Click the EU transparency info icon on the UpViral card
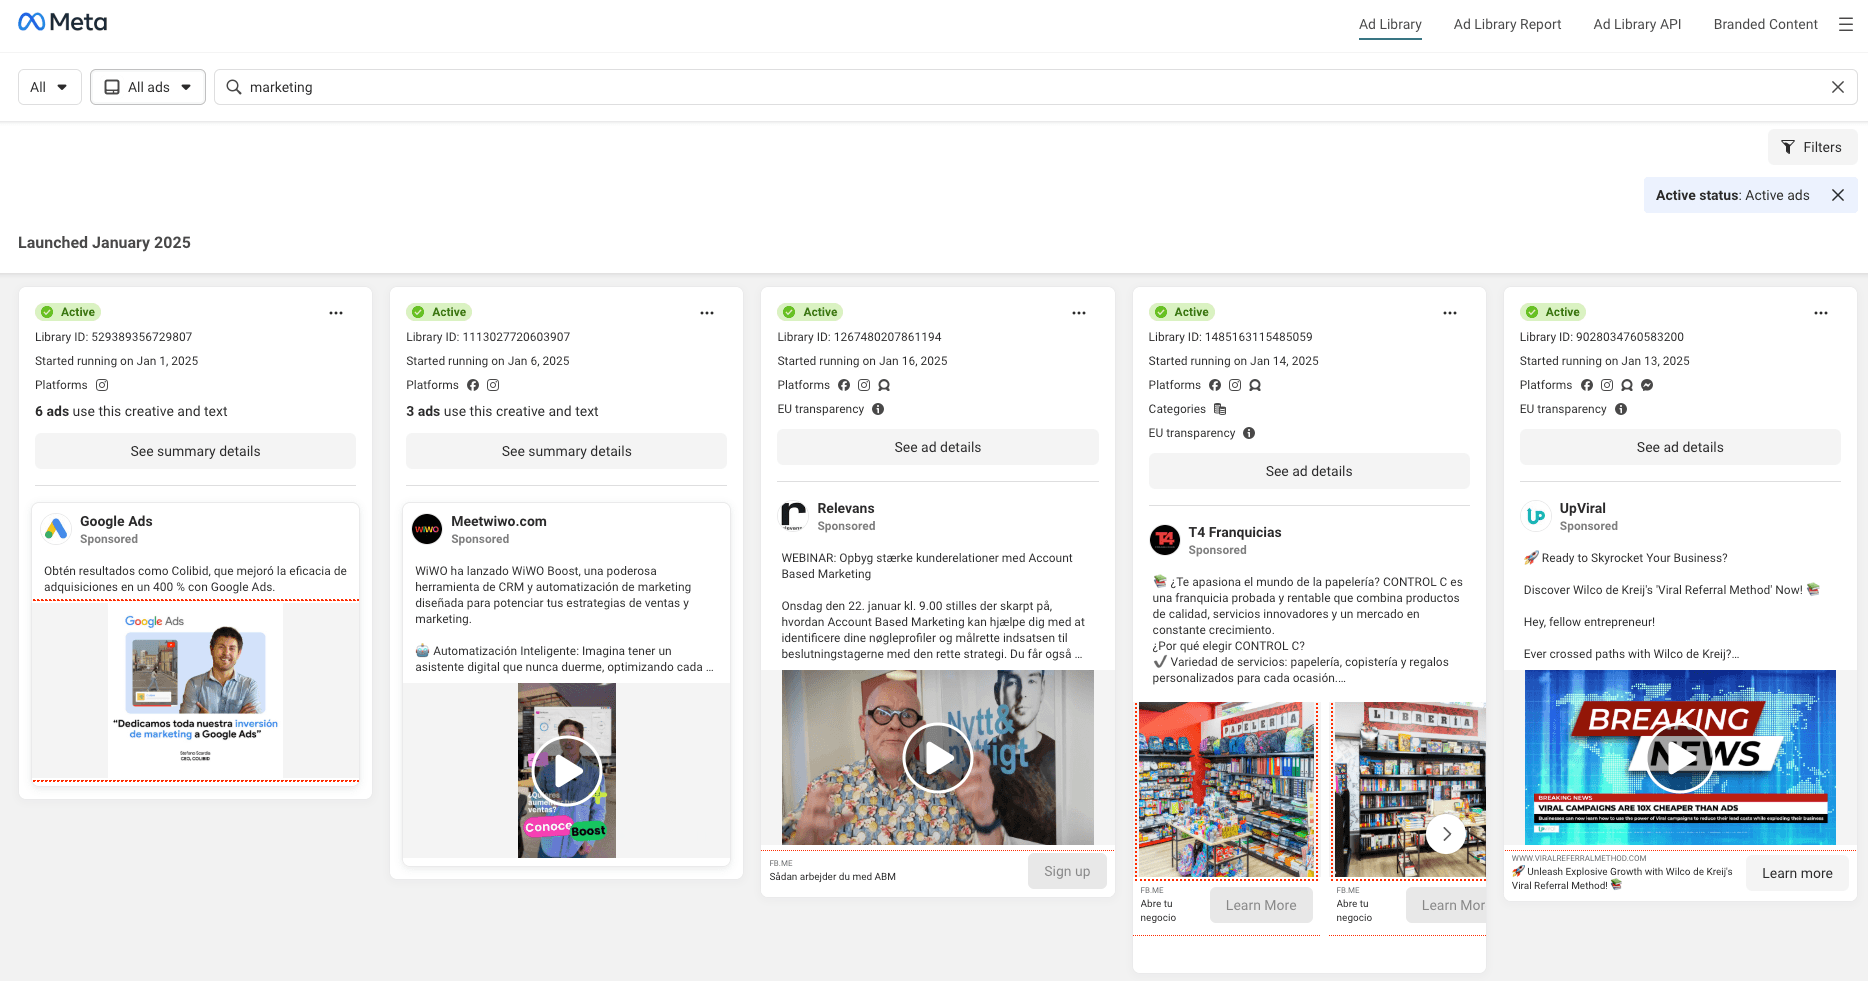This screenshot has height=981, width=1868. tap(1621, 409)
